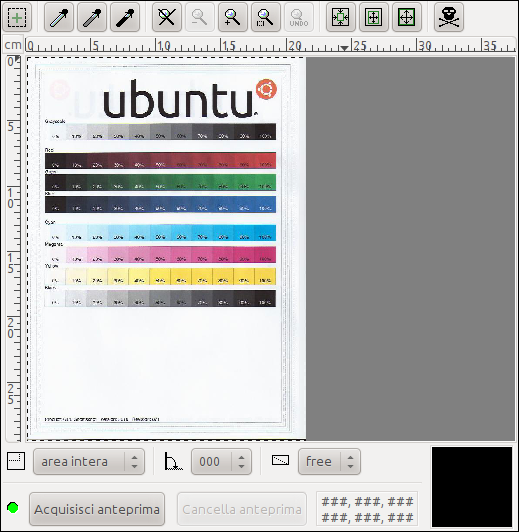Click the horizontal ruler position marker triangle
The height and width of the screenshot is (532, 519).
click(x=345, y=48)
